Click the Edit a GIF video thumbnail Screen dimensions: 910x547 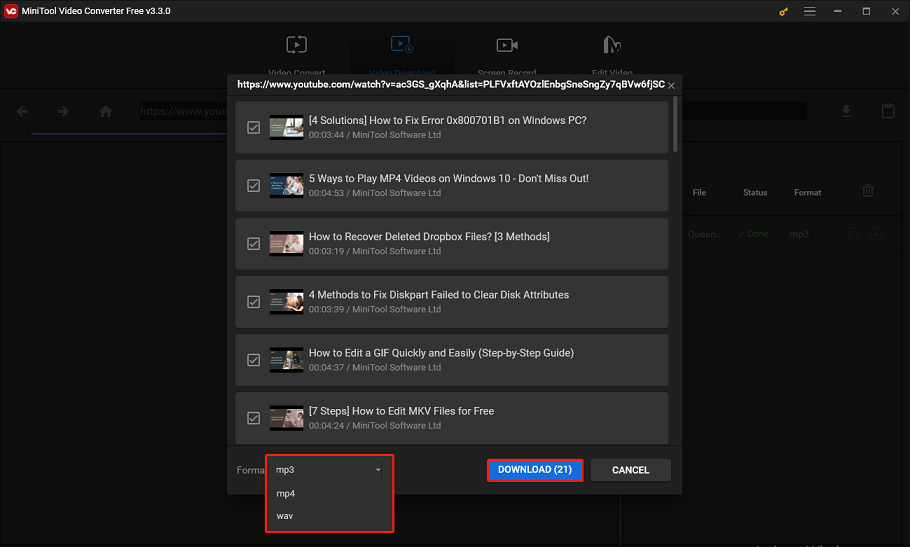(x=286, y=360)
